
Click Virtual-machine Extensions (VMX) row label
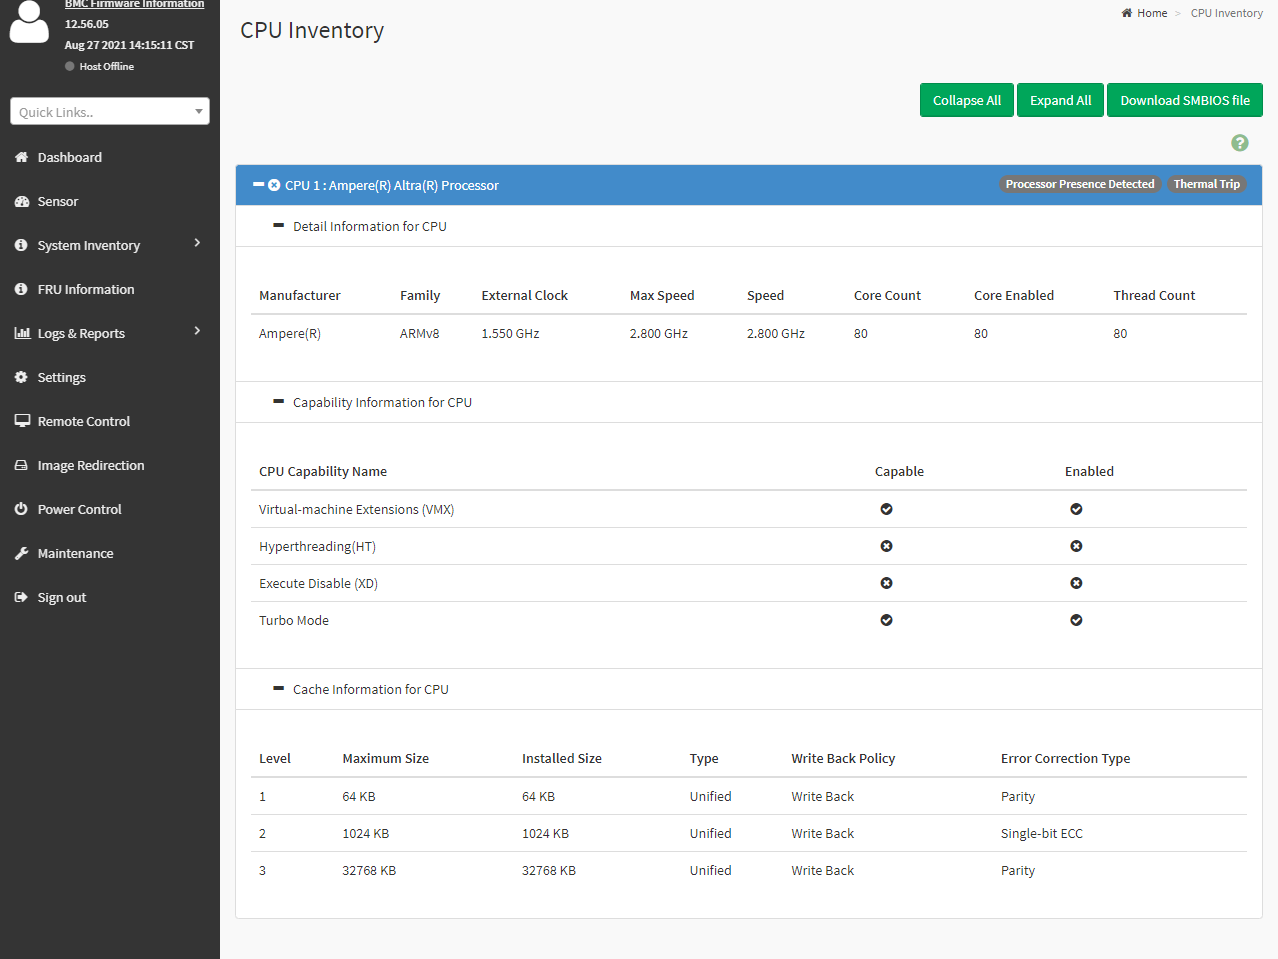(x=356, y=509)
